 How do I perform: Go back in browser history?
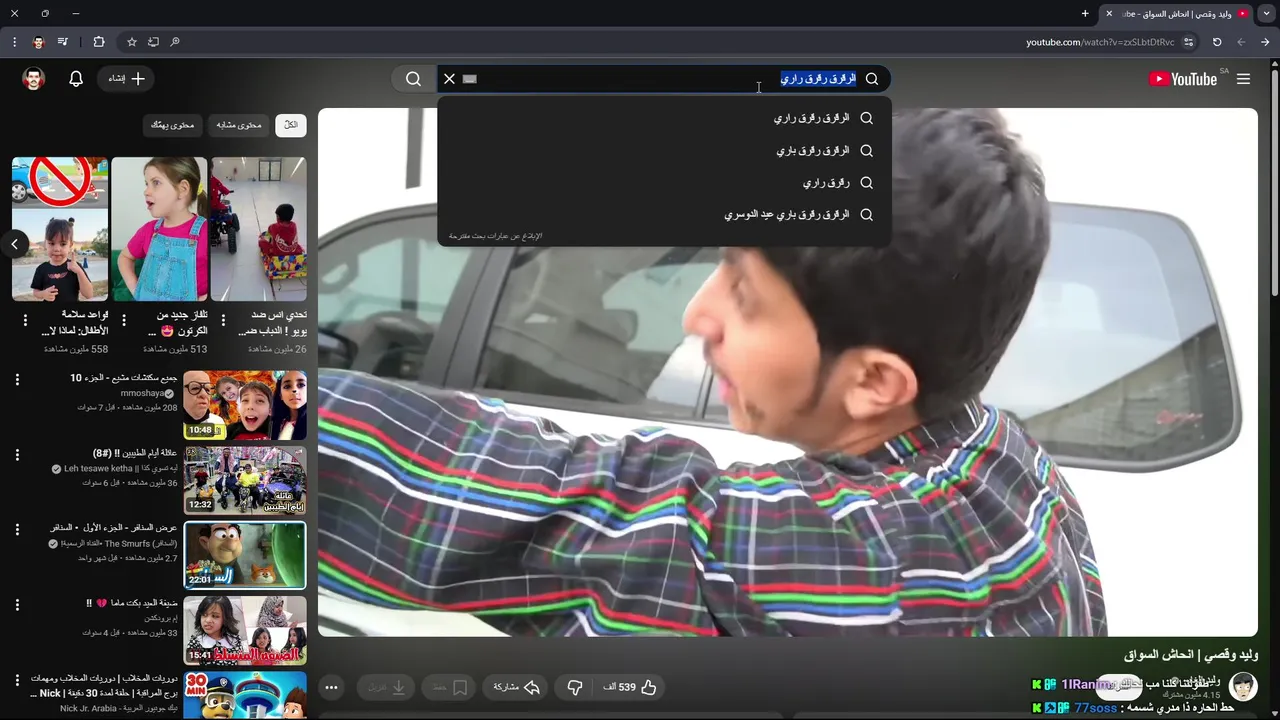1265,42
